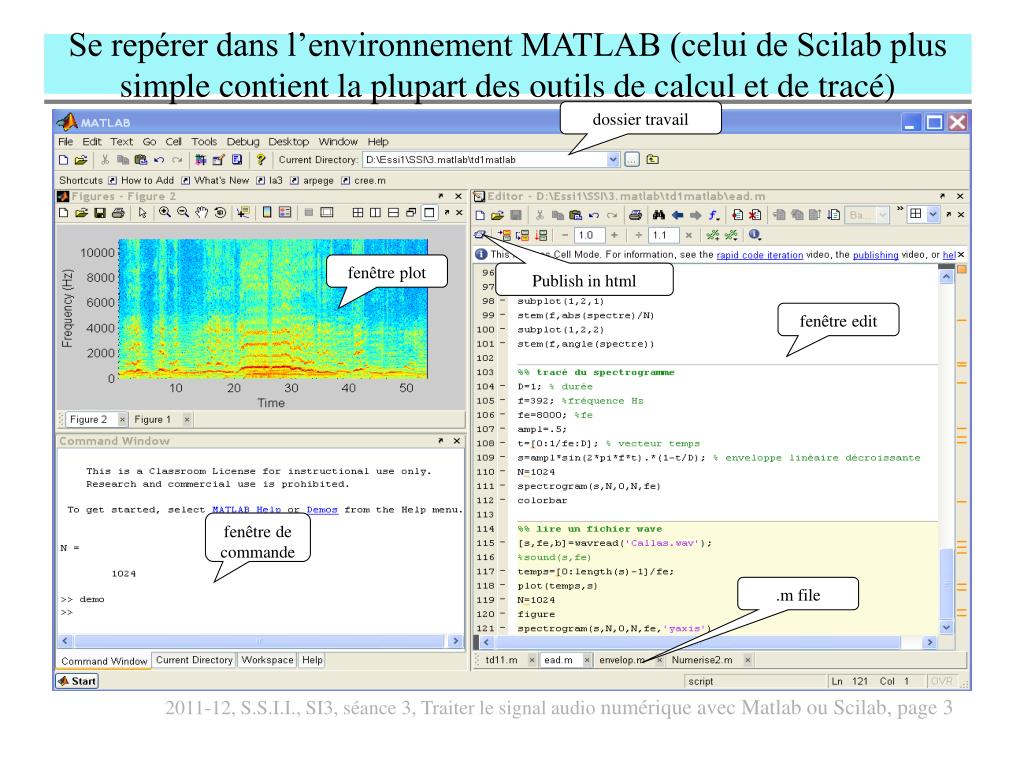
Task: Toggle maximized layout for figures
Action: (429, 213)
